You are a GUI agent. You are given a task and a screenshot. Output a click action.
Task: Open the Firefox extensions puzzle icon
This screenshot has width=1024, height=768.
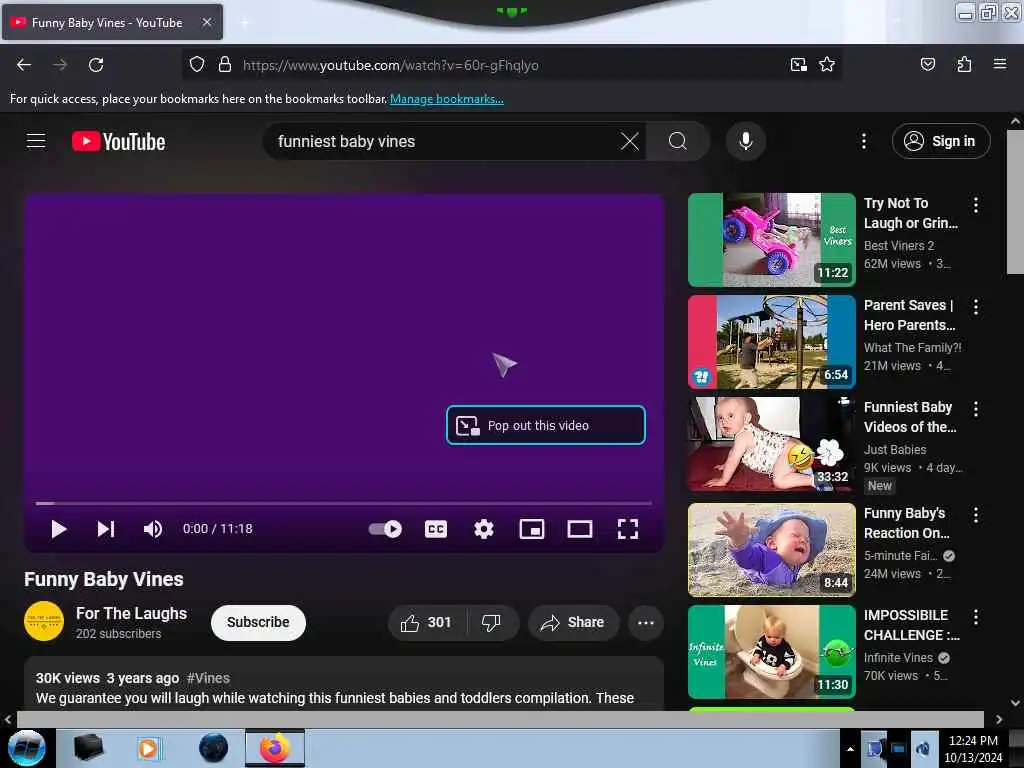(x=964, y=65)
